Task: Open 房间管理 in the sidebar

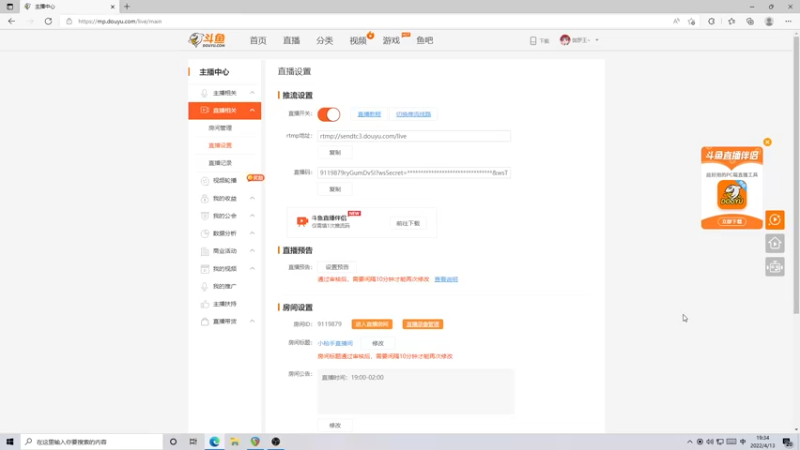Action: coord(220,128)
